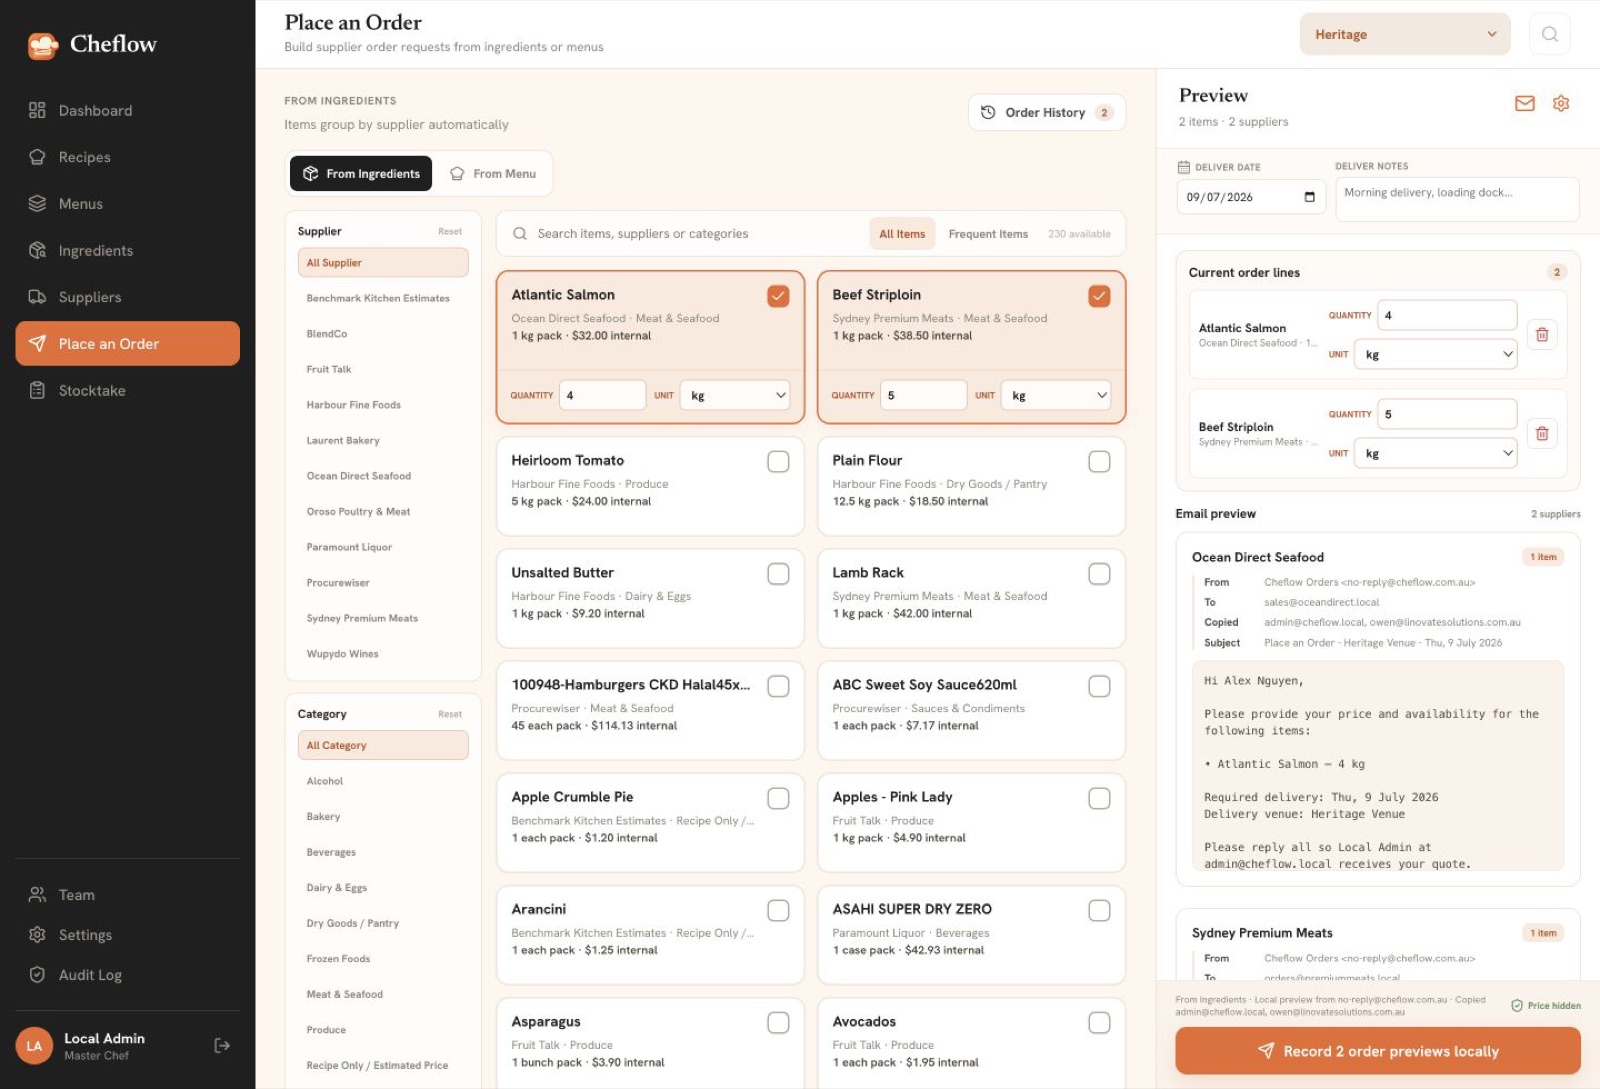Select the All Items filter tab
The height and width of the screenshot is (1089, 1600).
(x=902, y=234)
